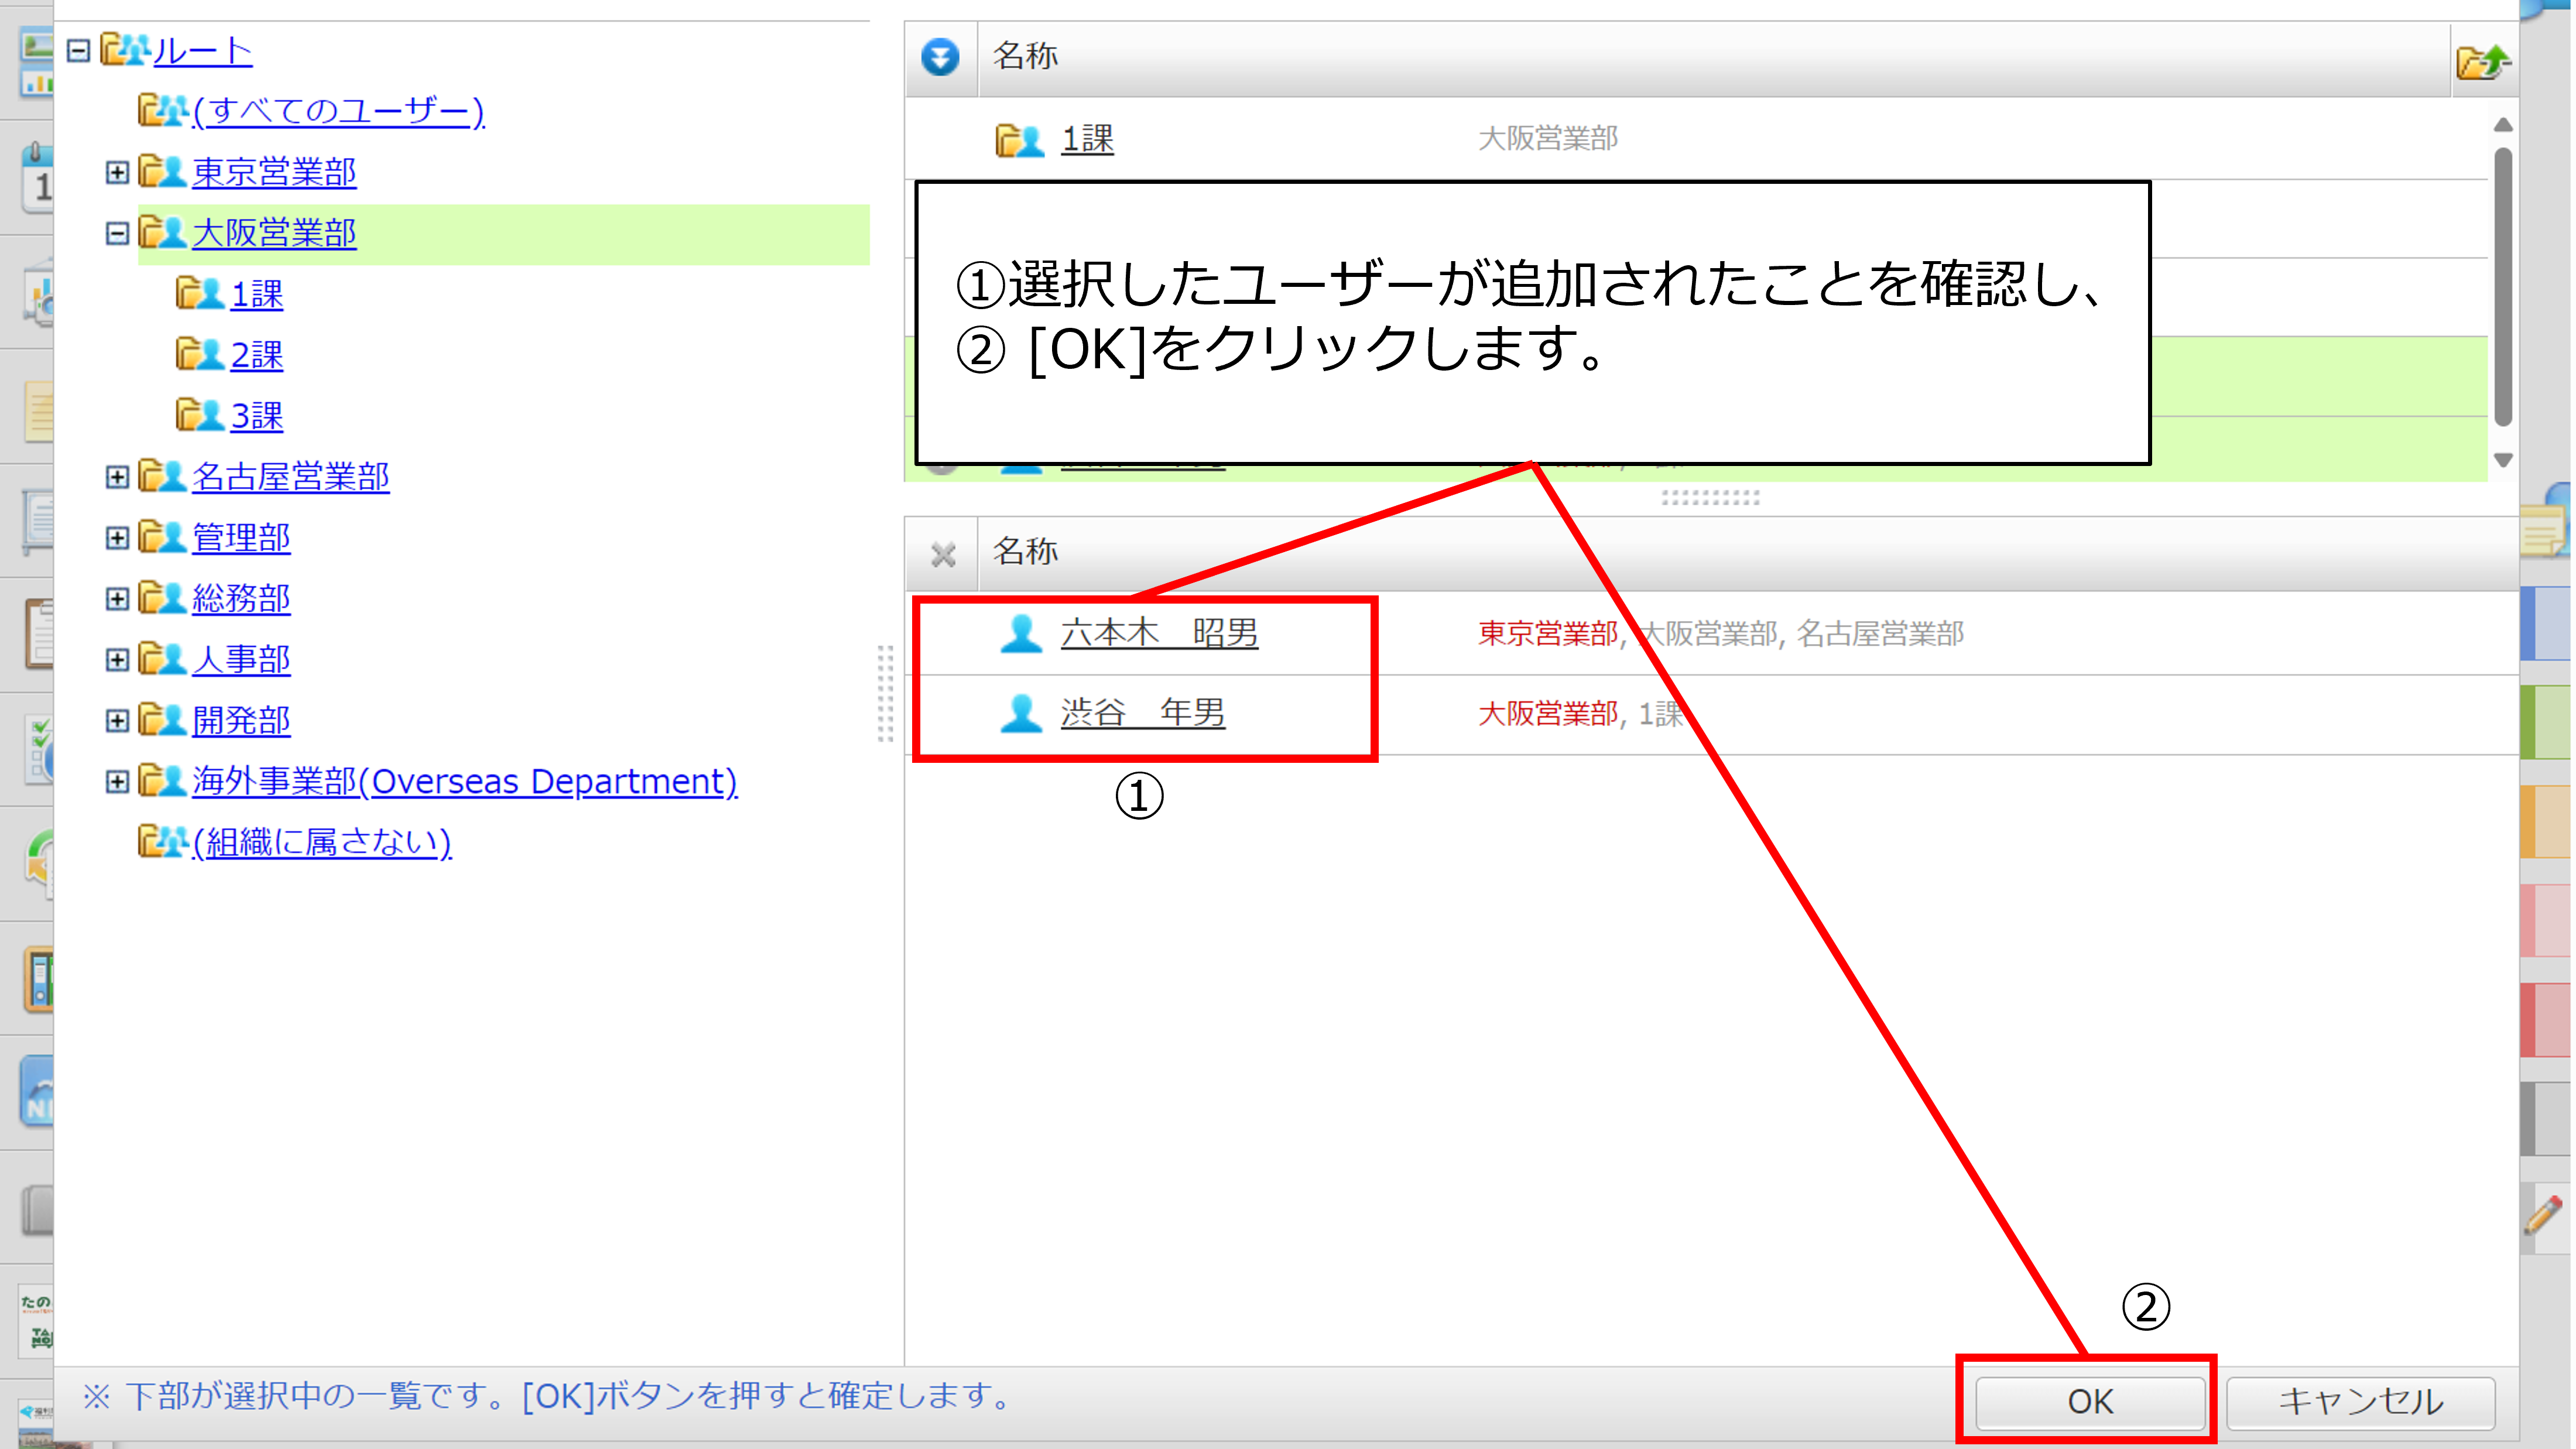2576x1449 pixels.
Task: Expand the 東京営業部 tree node
Action: pos(117,172)
